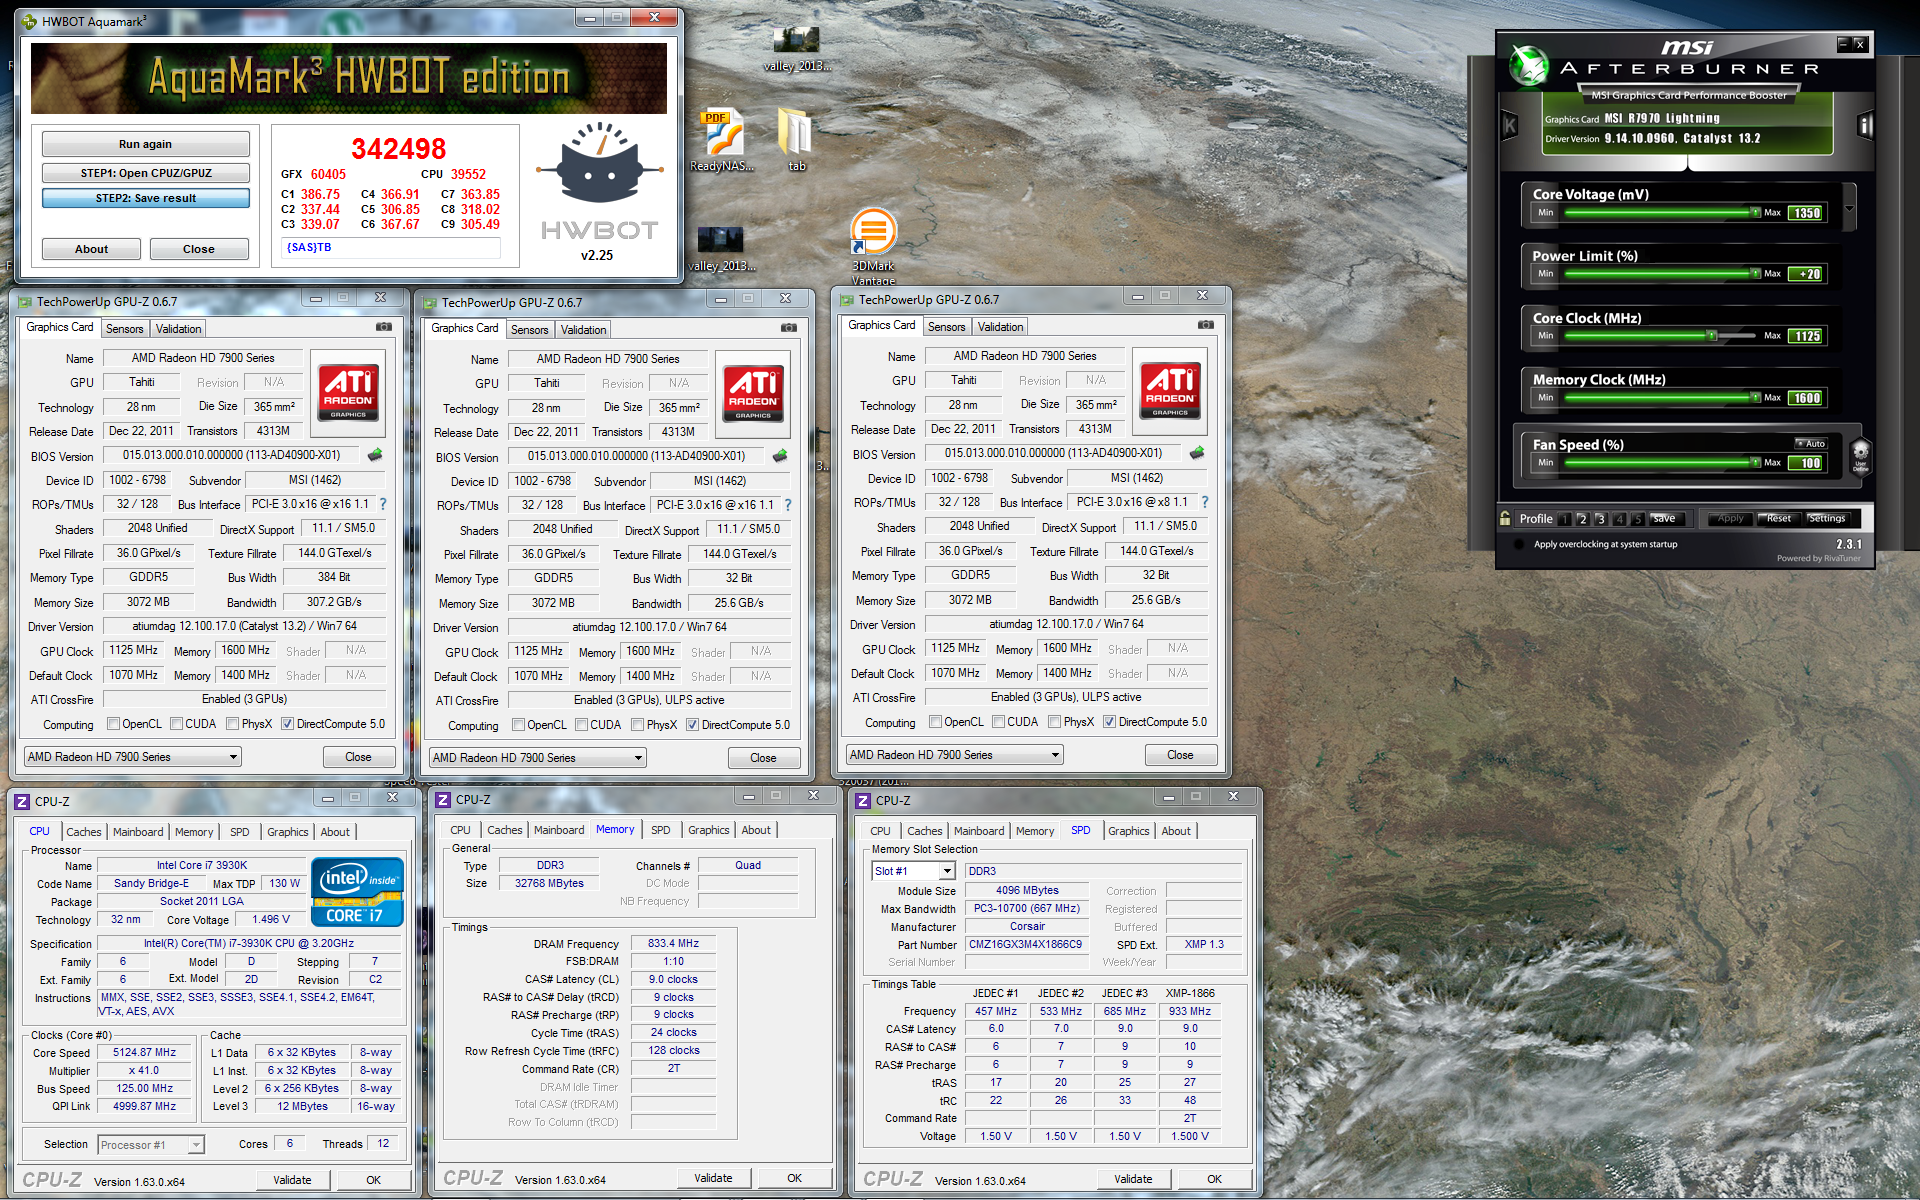Expand the Core Voltage side arrow in Afterburner
Viewport: 1920px width, 1200px height.
coord(1850,208)
